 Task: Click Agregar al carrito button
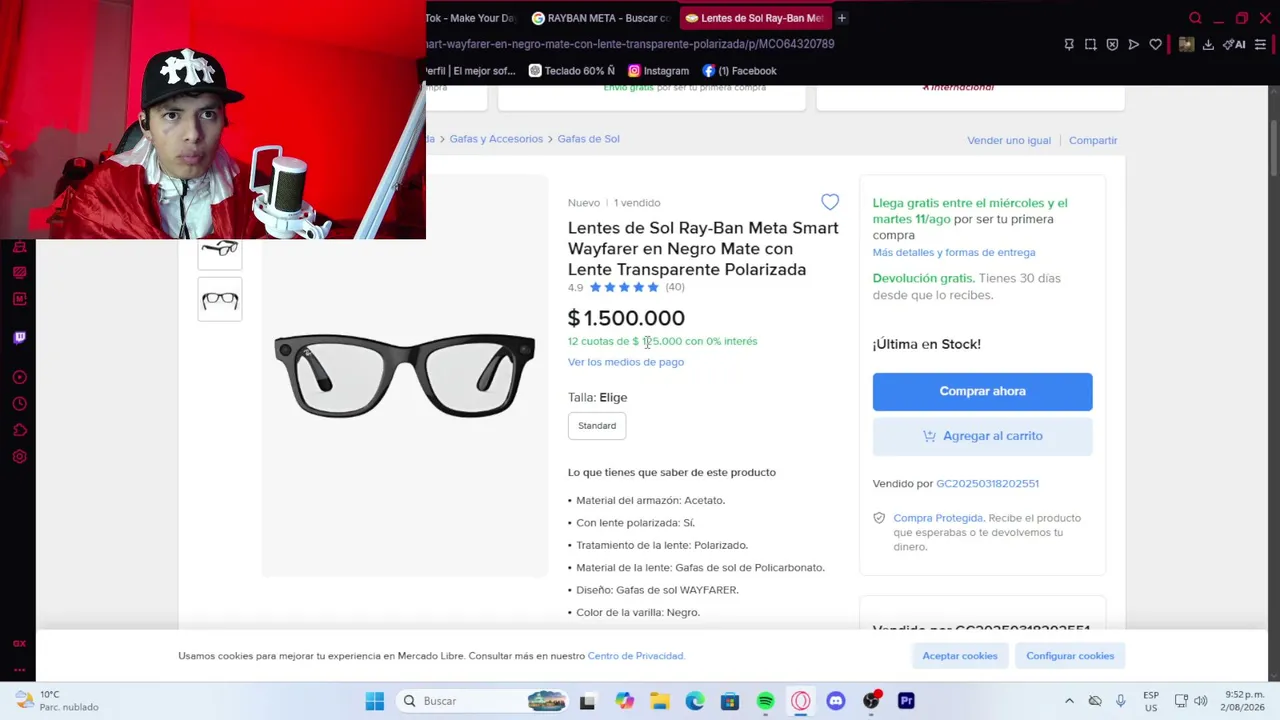tap(982, 436)
